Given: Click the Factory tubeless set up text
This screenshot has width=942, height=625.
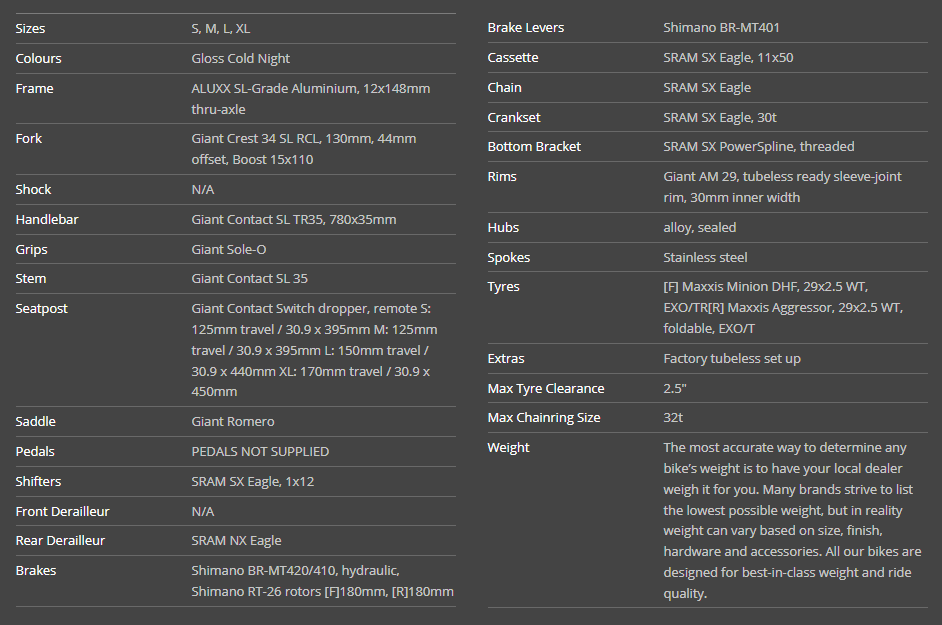Looking at the screenshot, I should 731,359.
